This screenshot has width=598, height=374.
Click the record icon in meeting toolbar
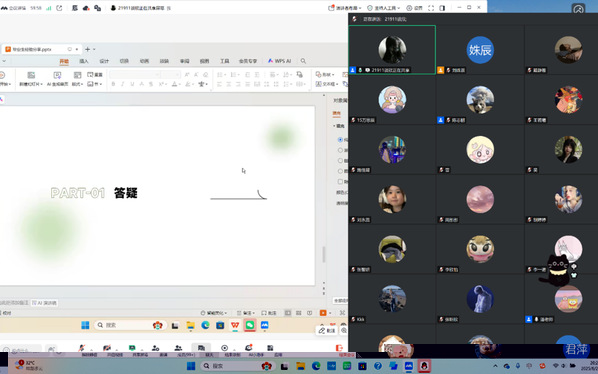click(225, 348)
